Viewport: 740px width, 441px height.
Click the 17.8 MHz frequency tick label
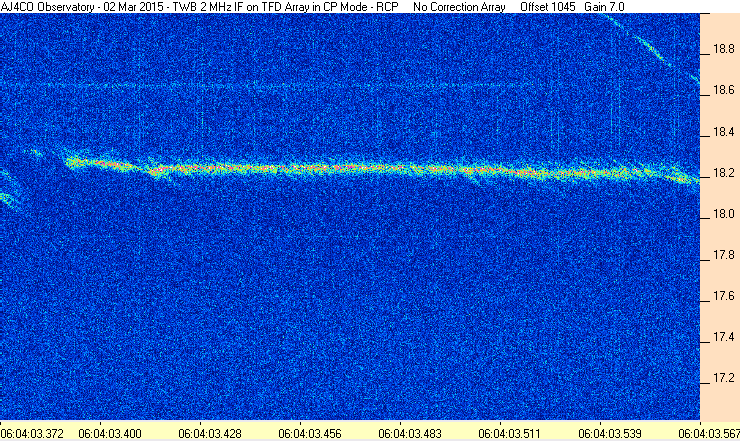pos(723,255)
